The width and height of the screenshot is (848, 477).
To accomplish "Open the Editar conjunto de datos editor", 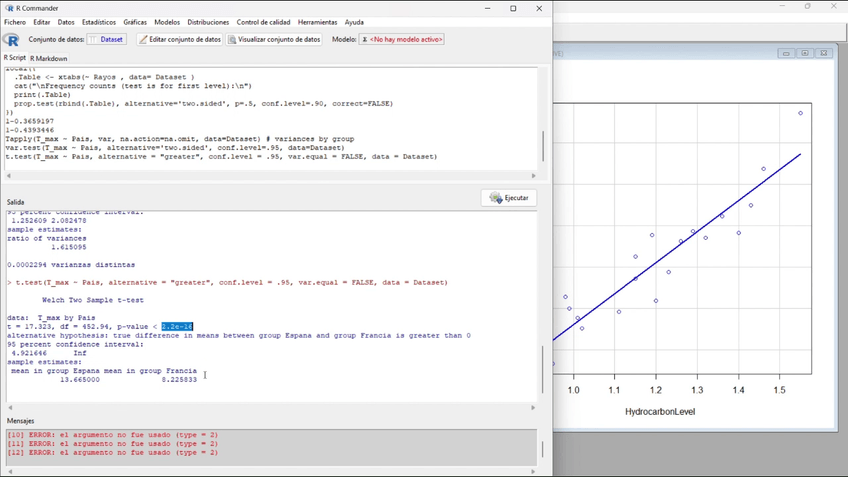I will pos(180,40).
